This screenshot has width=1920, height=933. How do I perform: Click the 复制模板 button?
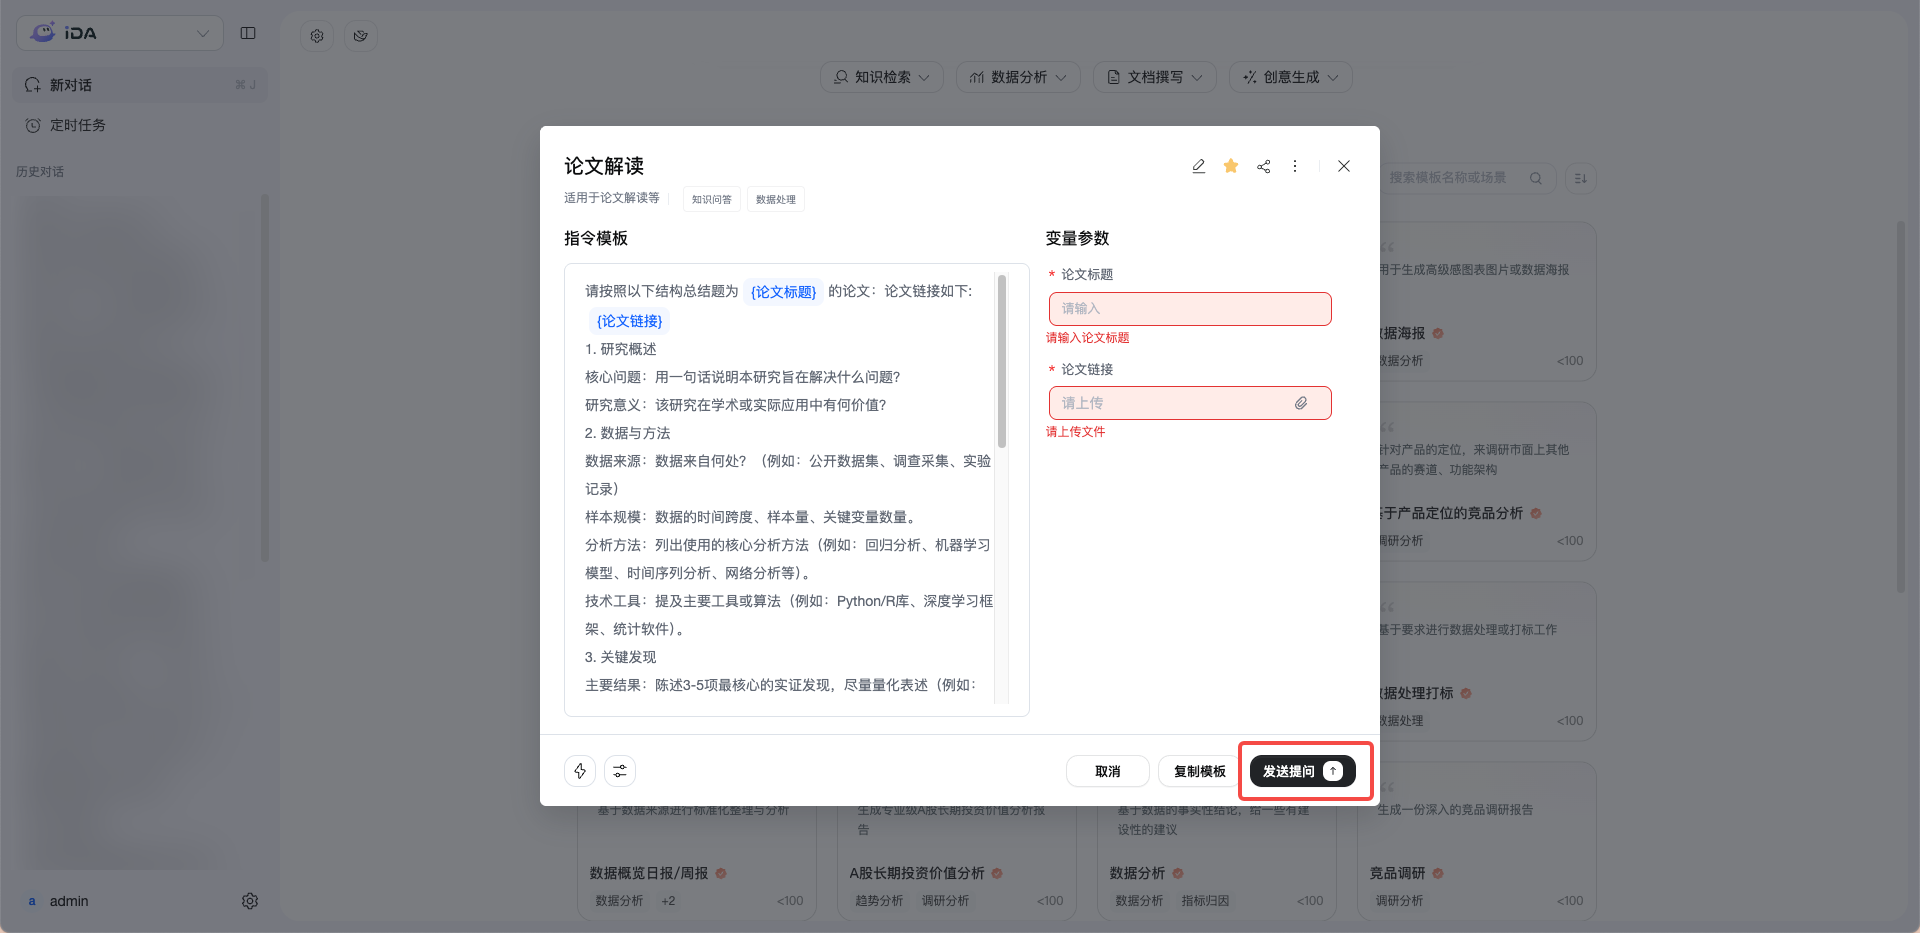click(1199, 771)
